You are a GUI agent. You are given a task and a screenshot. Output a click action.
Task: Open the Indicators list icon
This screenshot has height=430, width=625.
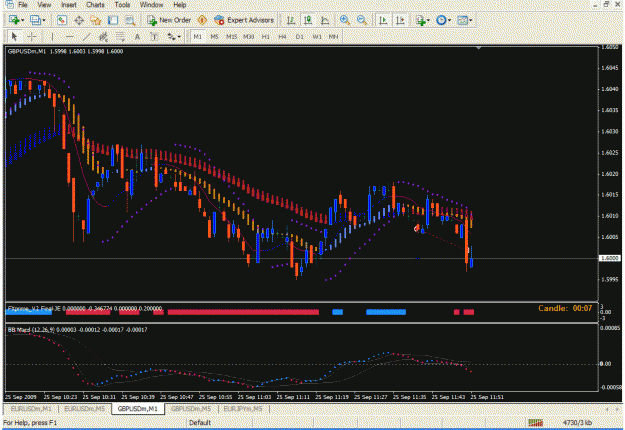420,20
